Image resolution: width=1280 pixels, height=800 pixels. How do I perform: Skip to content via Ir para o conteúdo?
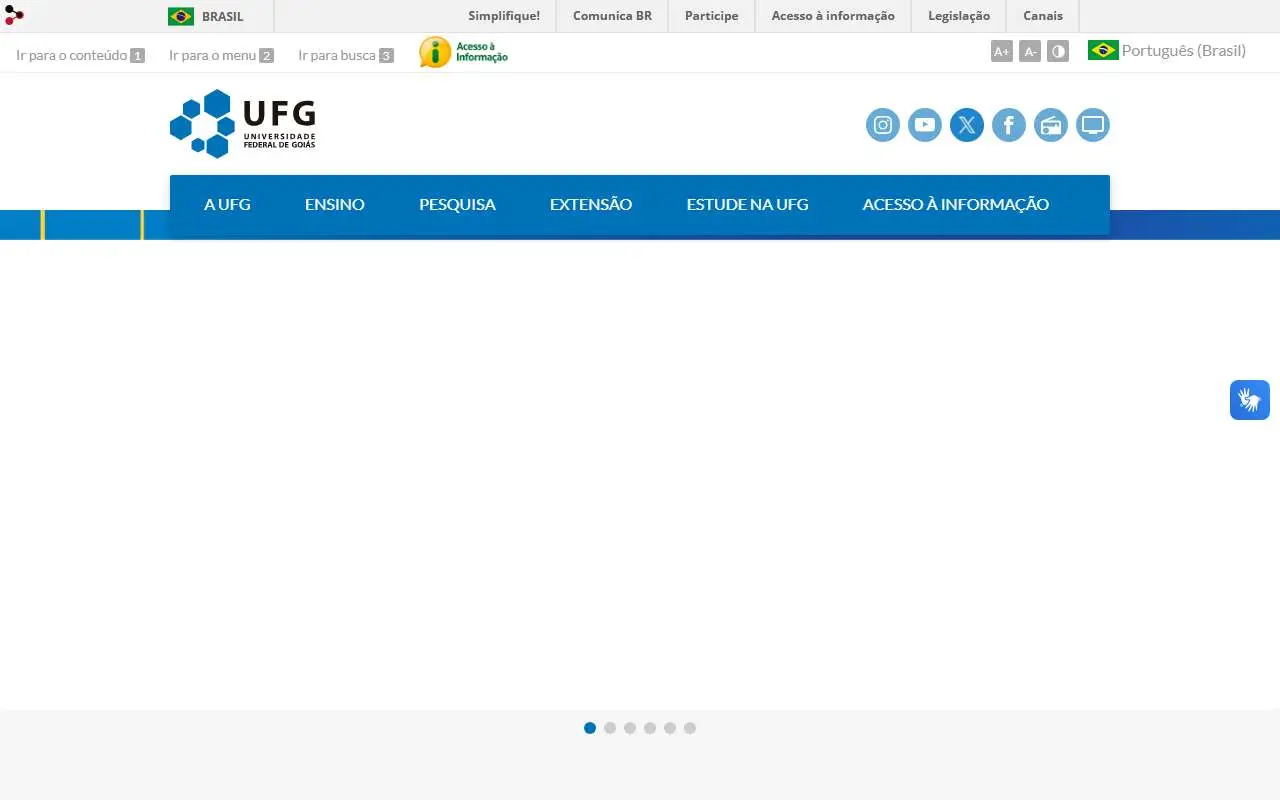80,55
